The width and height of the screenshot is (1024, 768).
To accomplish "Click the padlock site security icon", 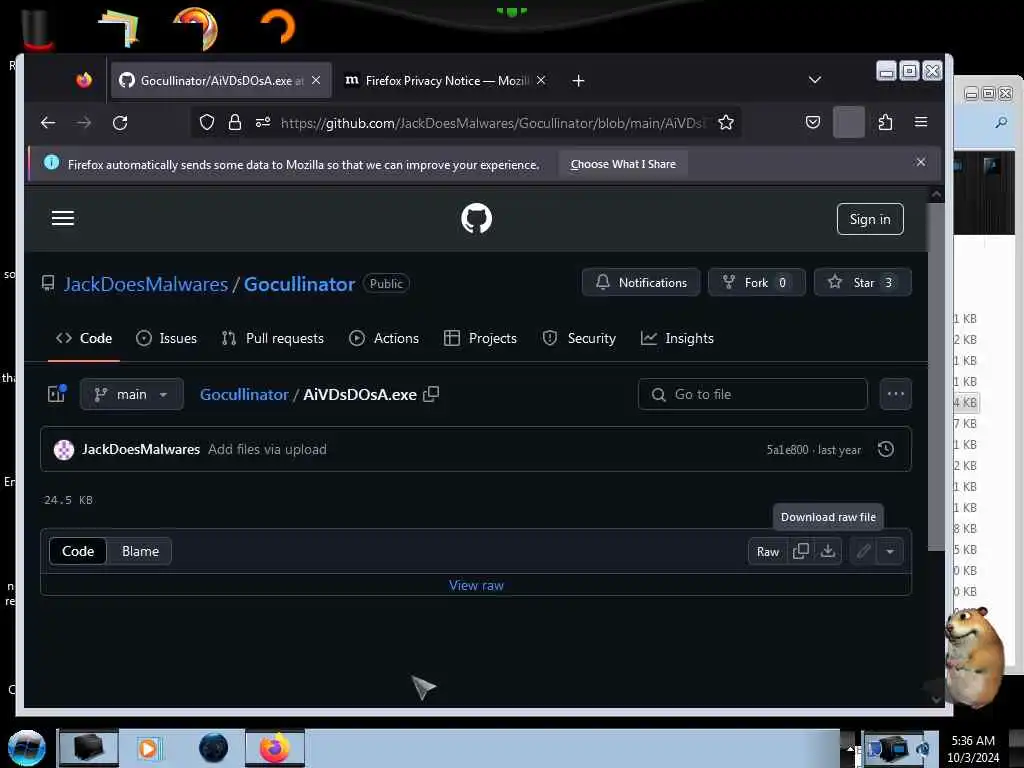I will pyautogui.click(x=234, y=123).
